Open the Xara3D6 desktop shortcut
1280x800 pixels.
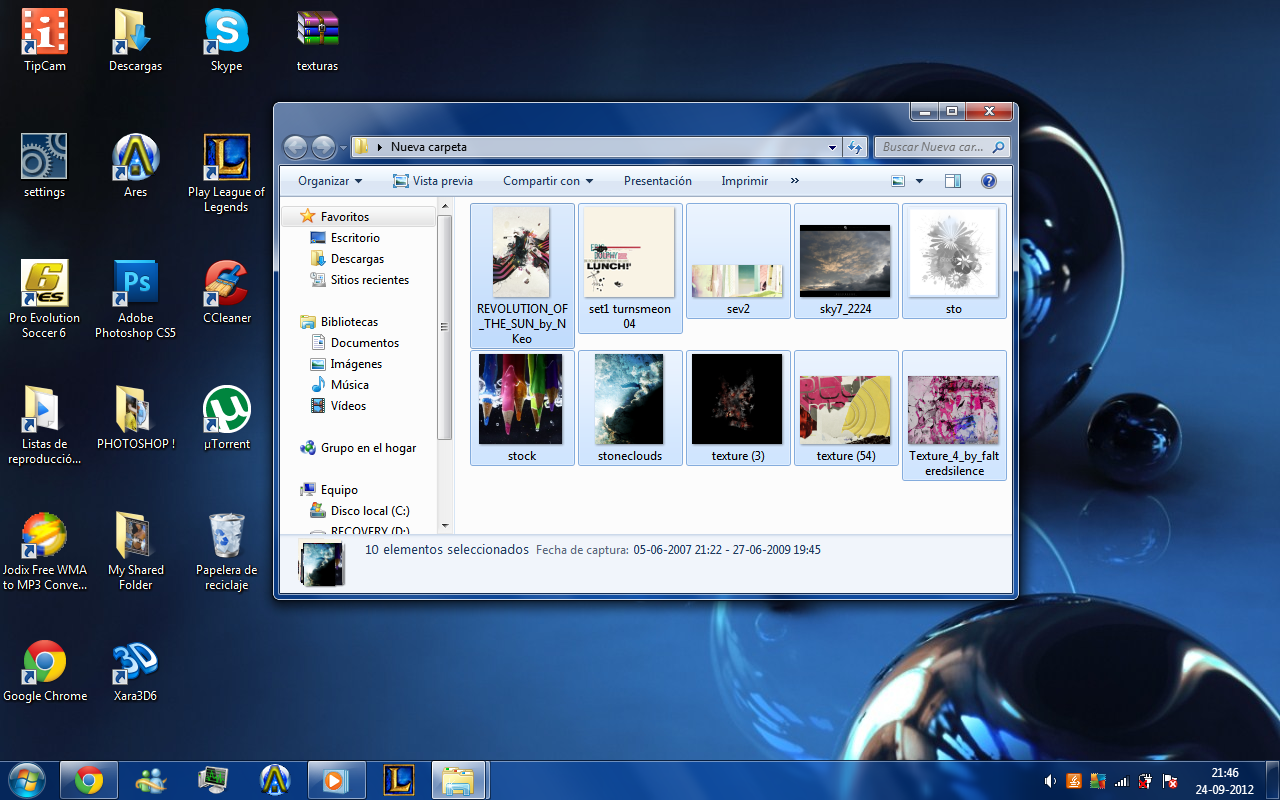tap(136, 670)
